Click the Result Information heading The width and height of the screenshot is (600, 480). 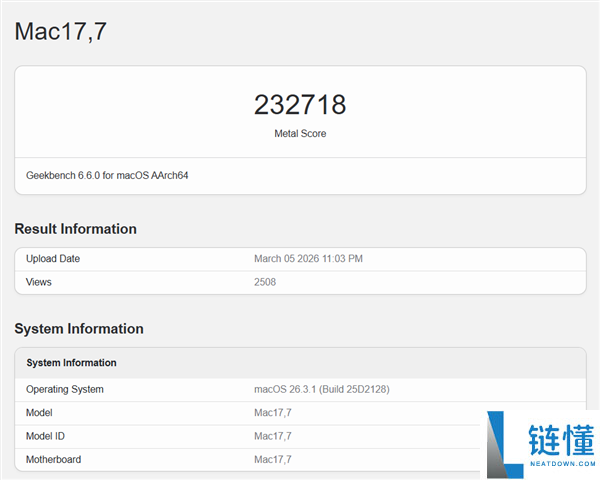pos(75,229)
